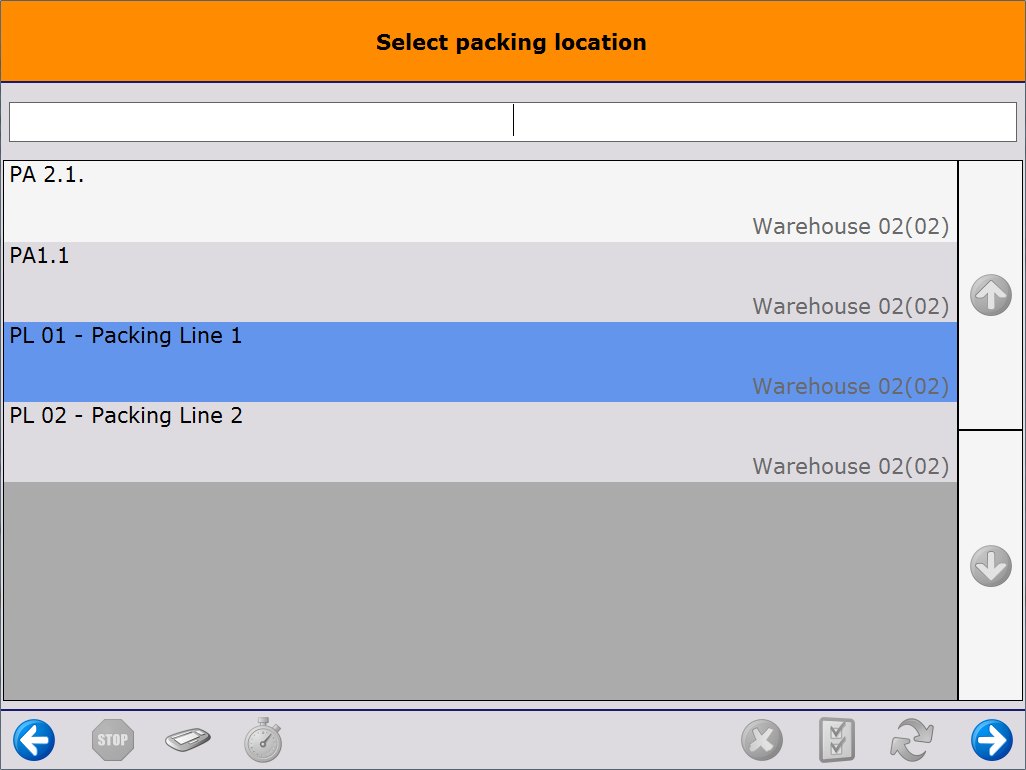Click the left search input field

coord(260,120)
